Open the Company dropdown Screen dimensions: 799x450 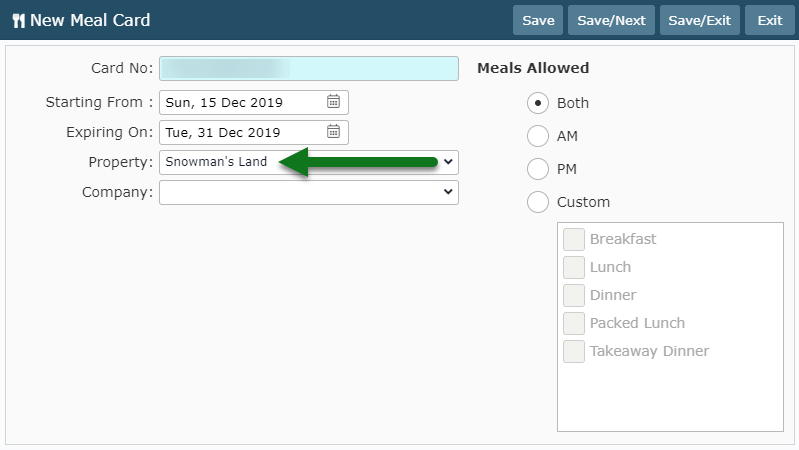(x=309, y=192)
